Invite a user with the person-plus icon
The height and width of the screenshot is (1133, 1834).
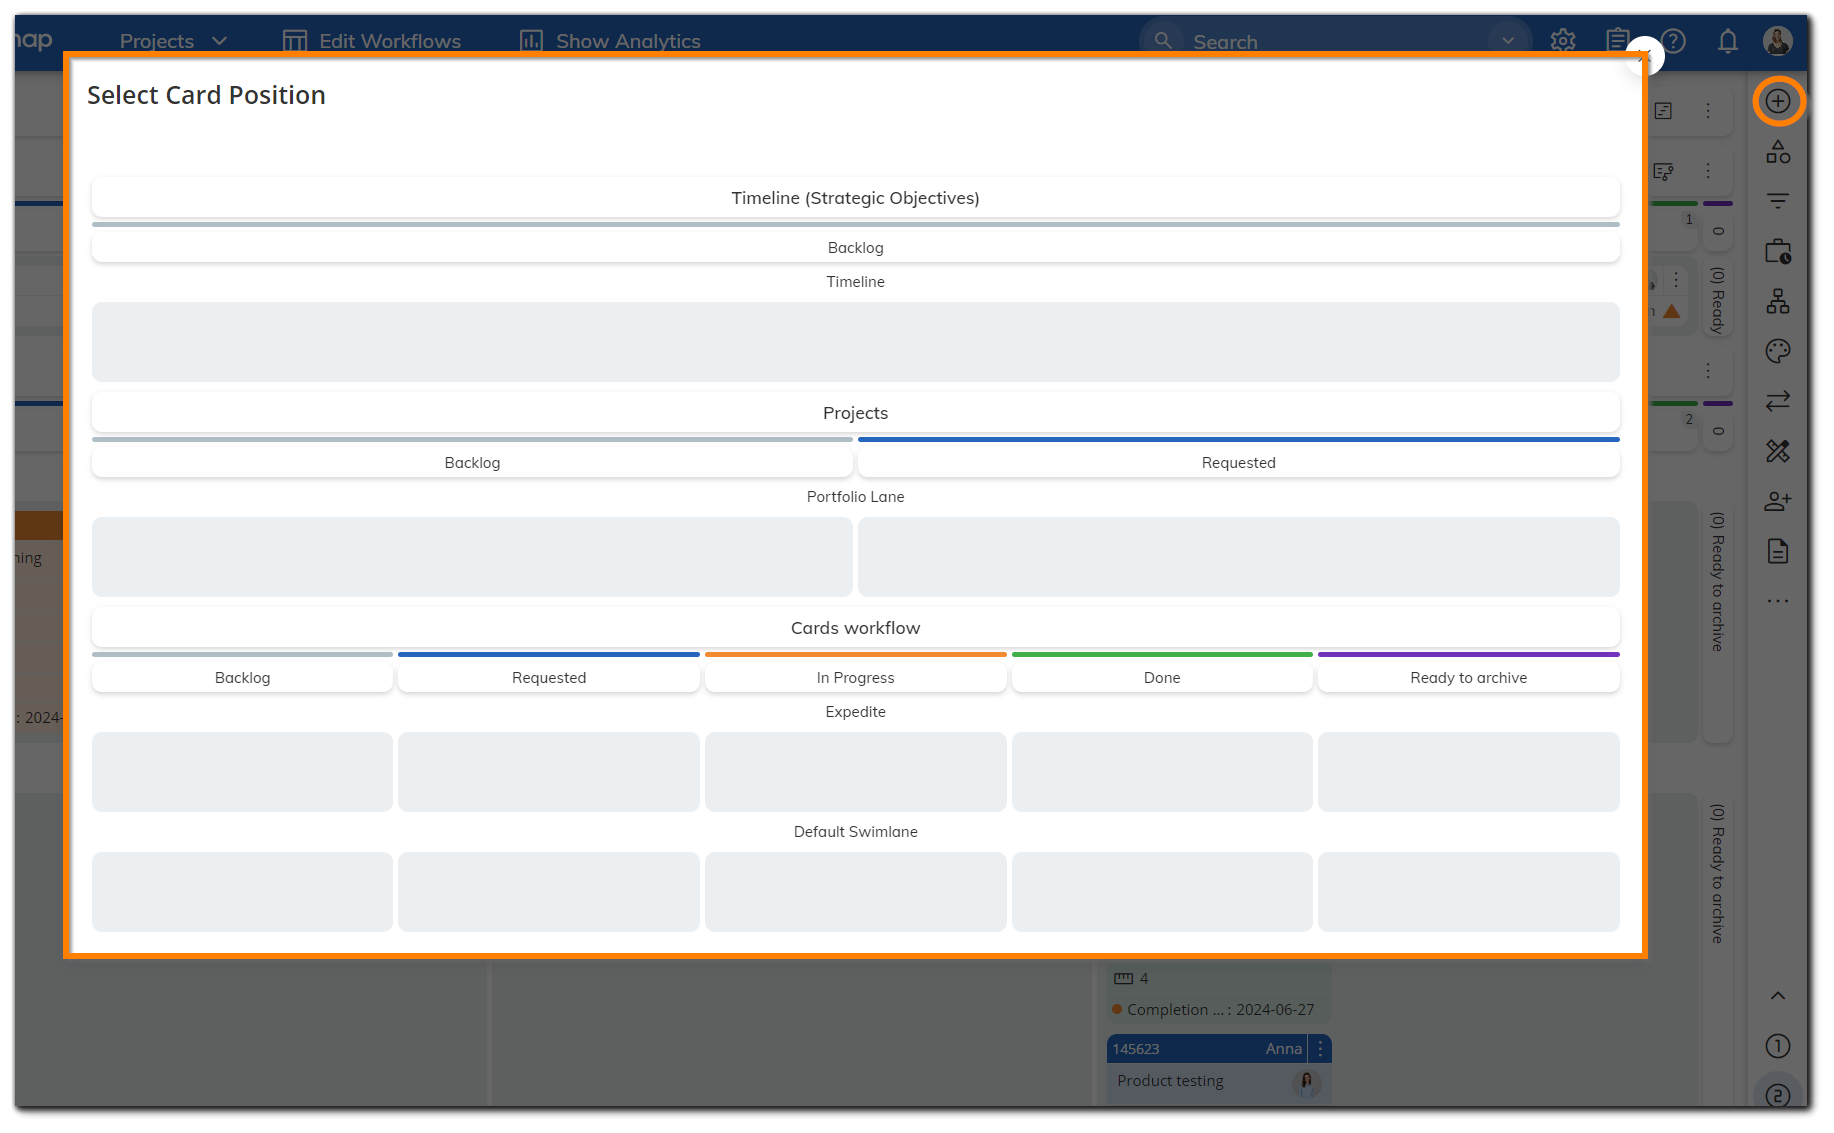pos(1778,501)
